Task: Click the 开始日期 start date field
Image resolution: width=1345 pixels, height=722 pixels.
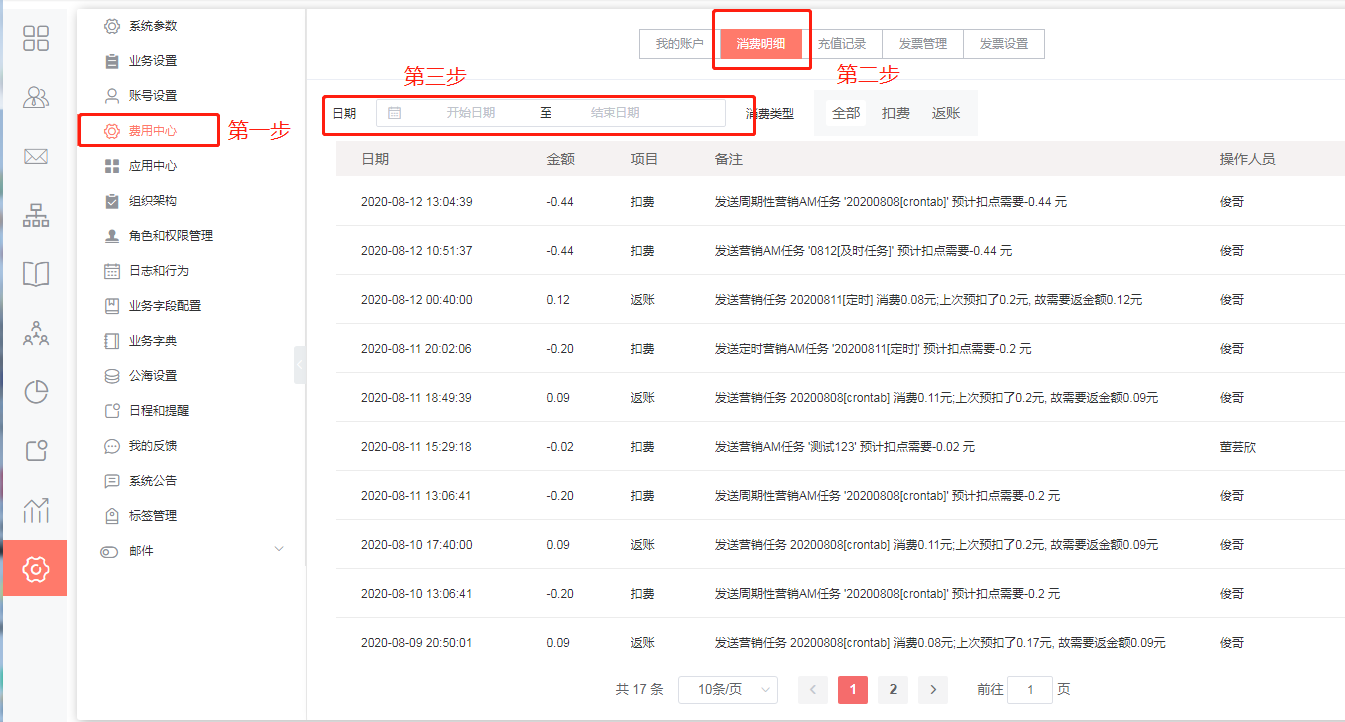Action: 471,113
